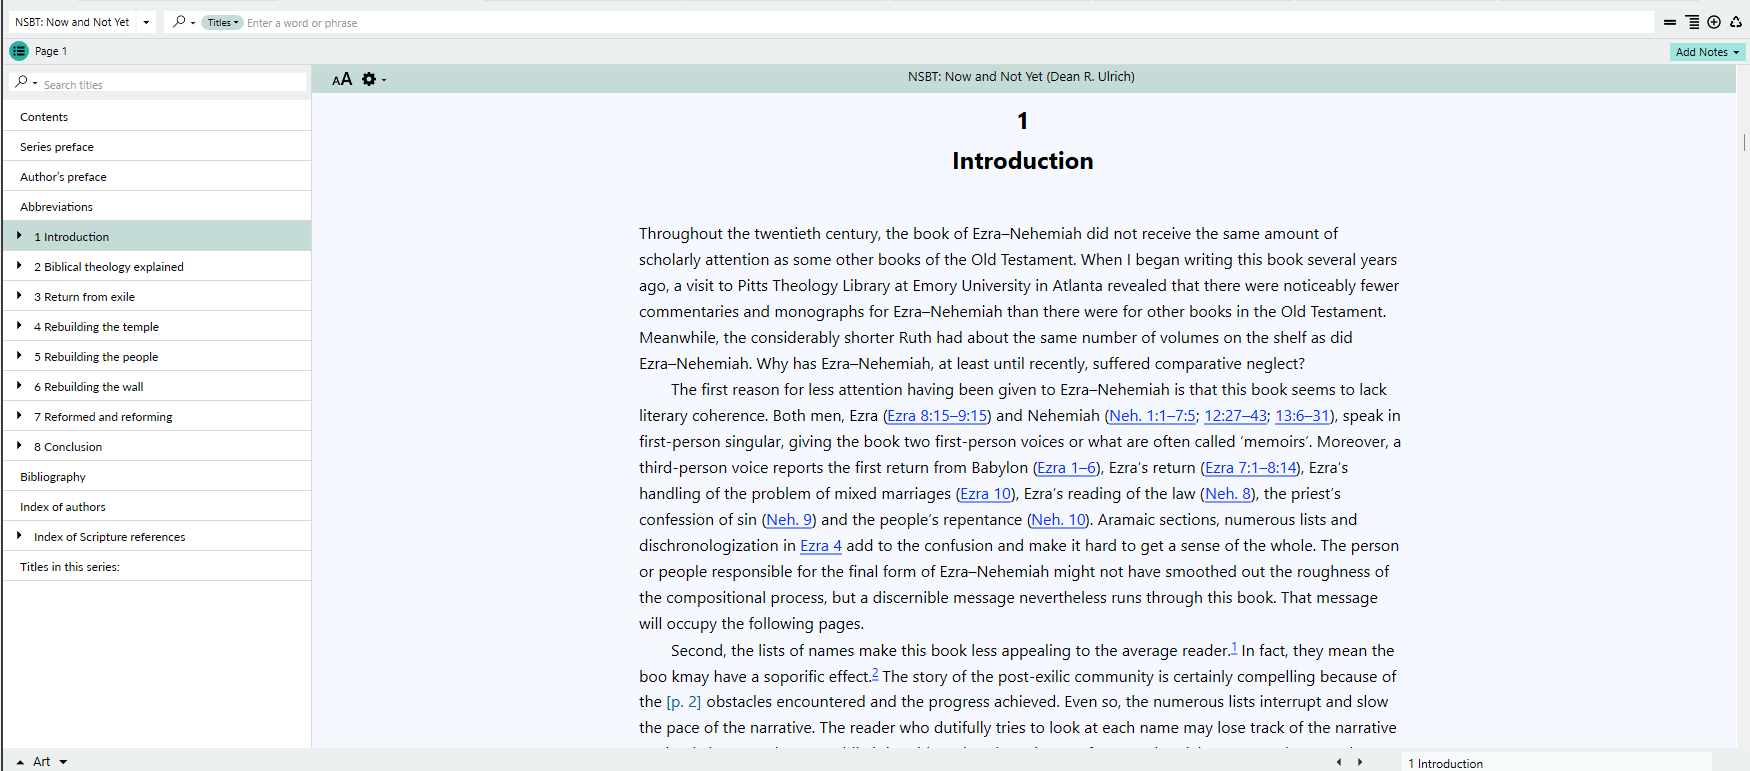
Task: Click the vertical scrollbar thumb of the reading pane
Action: tap(1744, 142)
